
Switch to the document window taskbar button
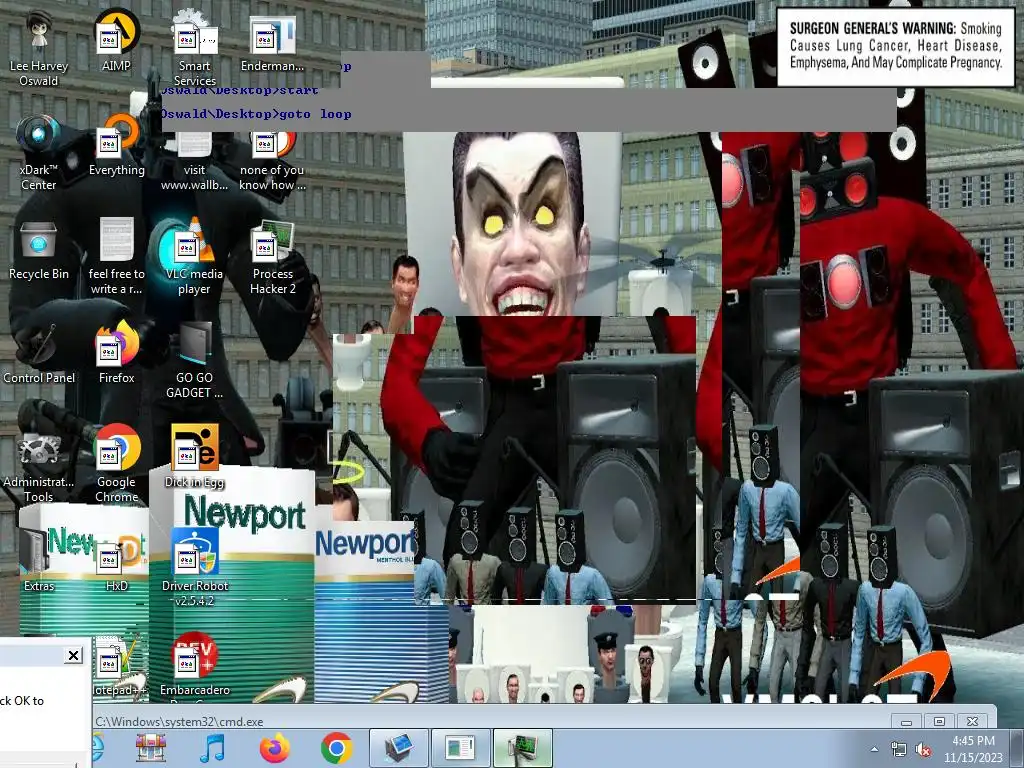460,748
